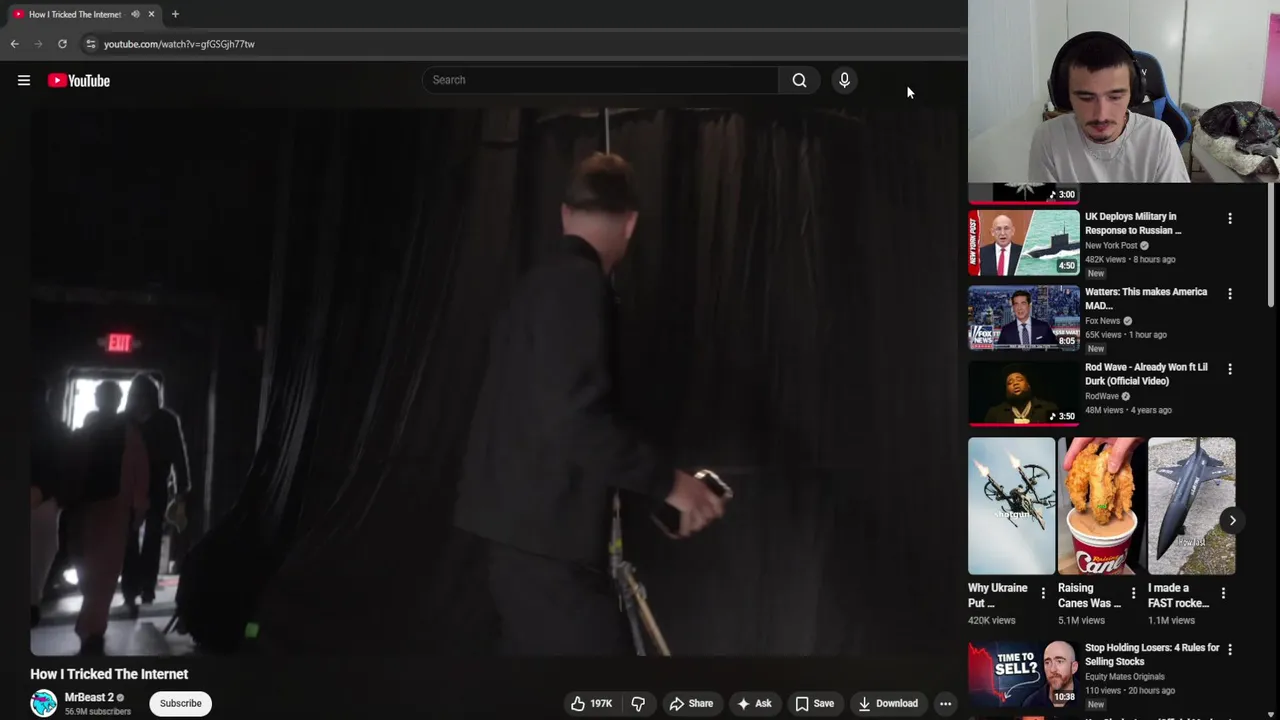This screenshot has height=720, width=1280.
Task: Subscribe to MrBeast 2
Action: tap(181, 703)
